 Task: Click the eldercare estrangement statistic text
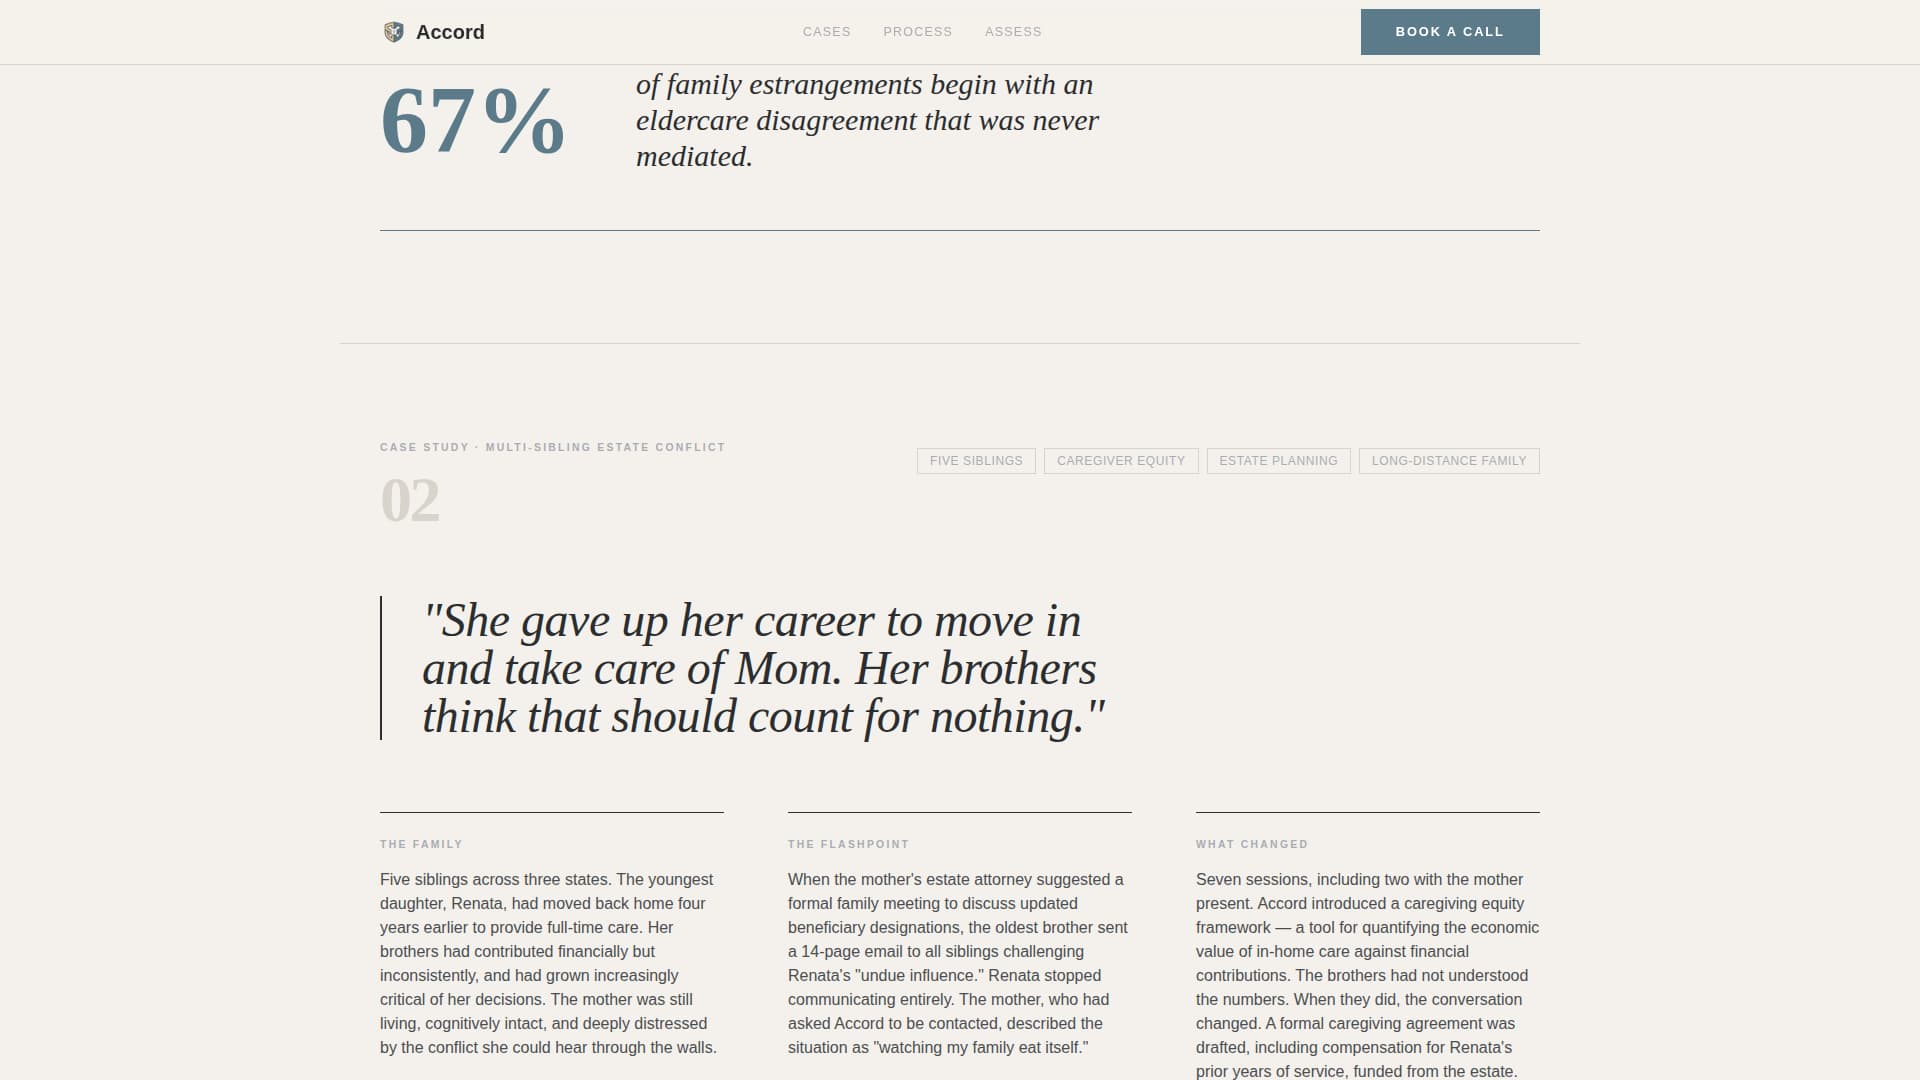[x=867, y=121]
